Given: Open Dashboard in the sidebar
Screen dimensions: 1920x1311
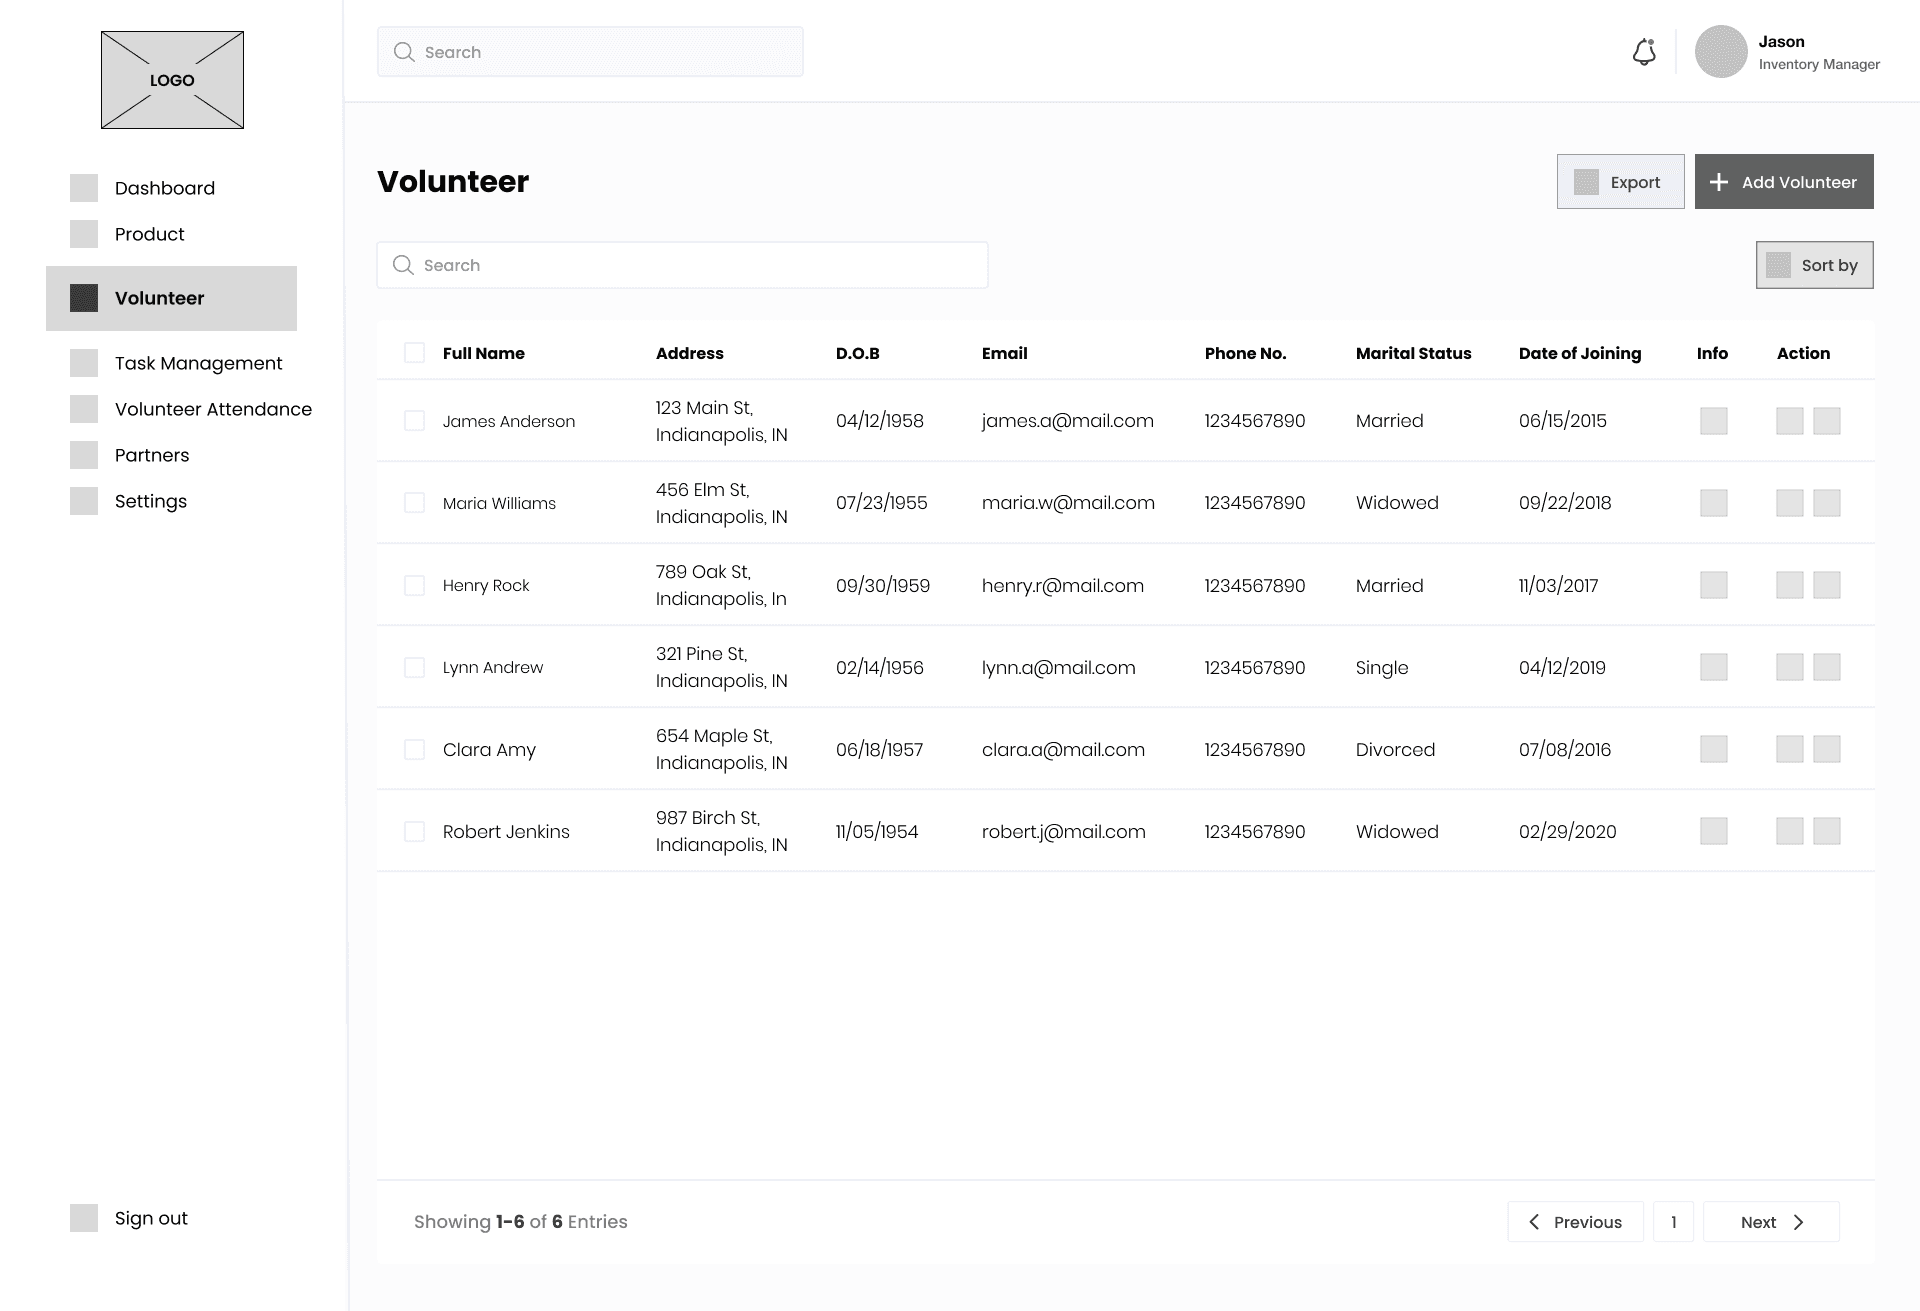Looking at the screenshot, I should pyautogui.click(x=165, y=188).
